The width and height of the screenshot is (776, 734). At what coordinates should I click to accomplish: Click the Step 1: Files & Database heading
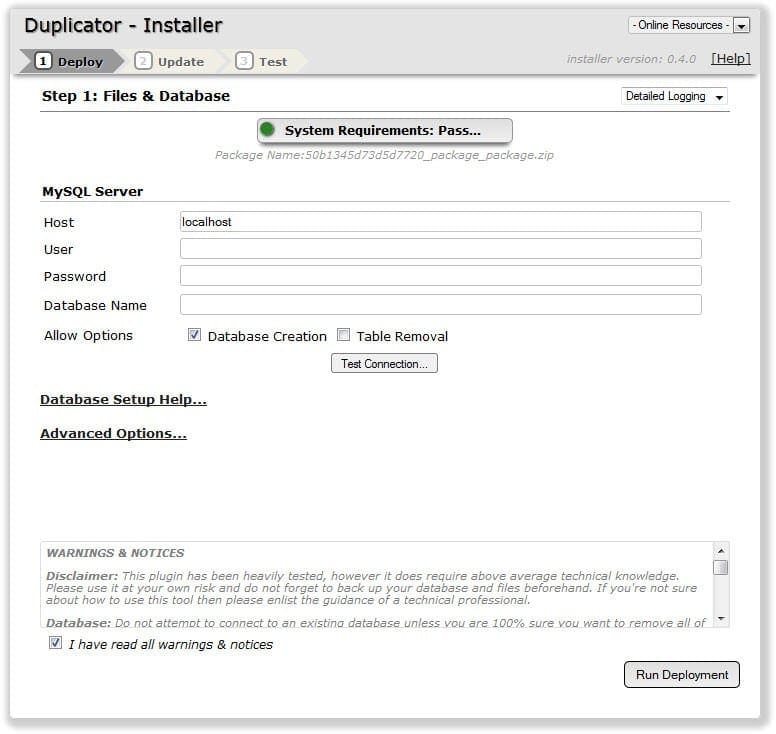click(x=136, y=96)
